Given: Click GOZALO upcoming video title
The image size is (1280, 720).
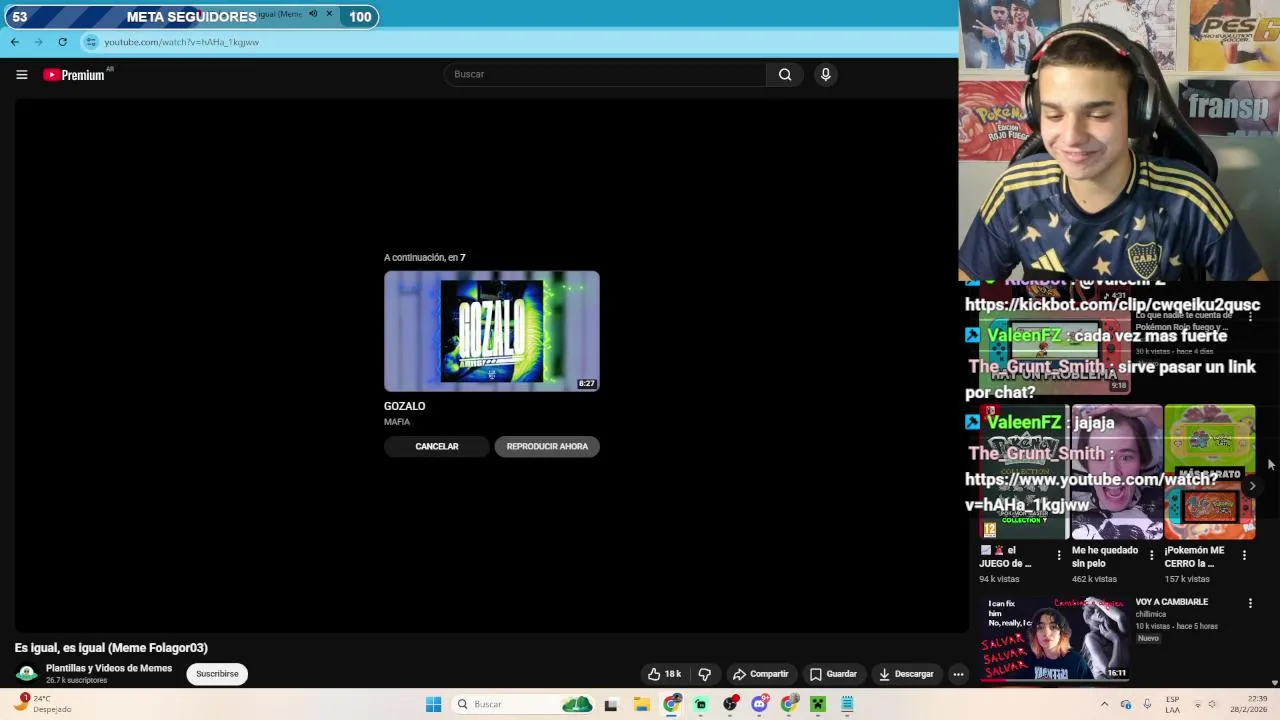Looking at the screenshot, I should coord(405,406).
